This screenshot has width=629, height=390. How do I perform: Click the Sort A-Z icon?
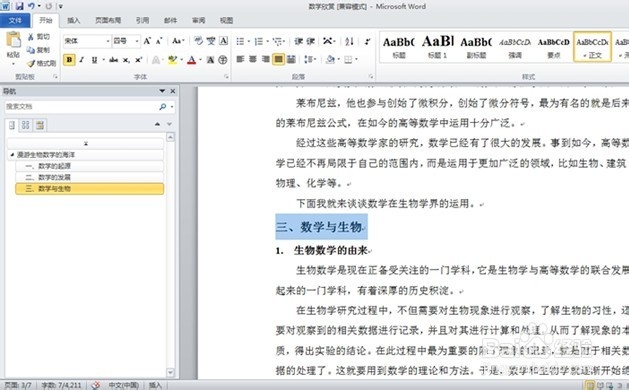tap(349, 41)
